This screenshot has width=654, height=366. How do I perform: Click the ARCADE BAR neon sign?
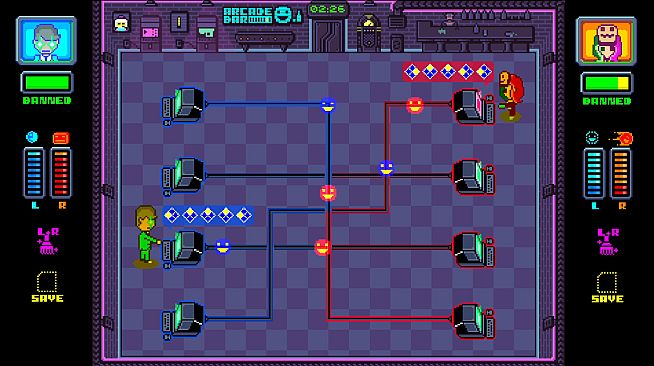262,15
